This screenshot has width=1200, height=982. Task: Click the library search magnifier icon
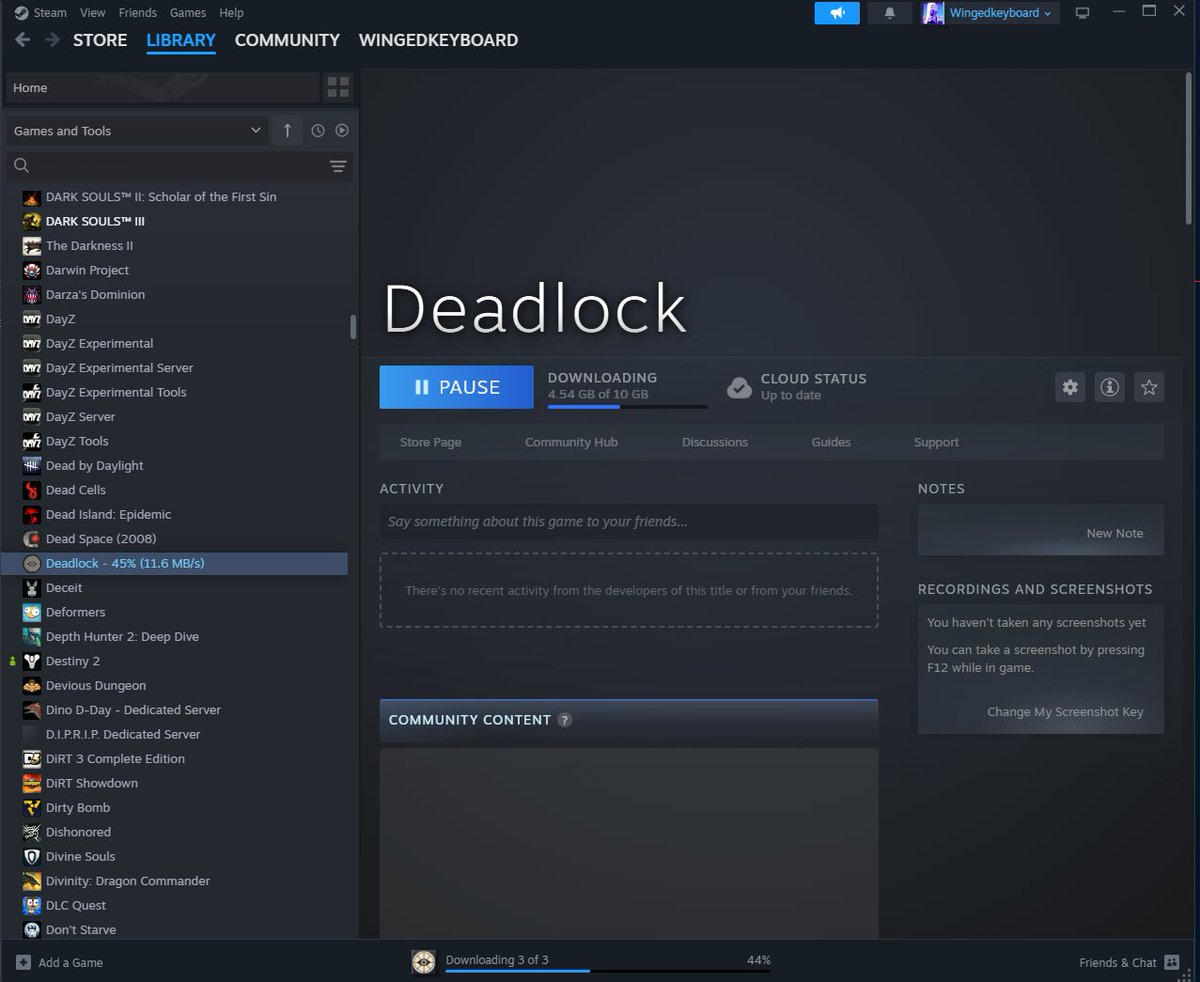(22, 165)
